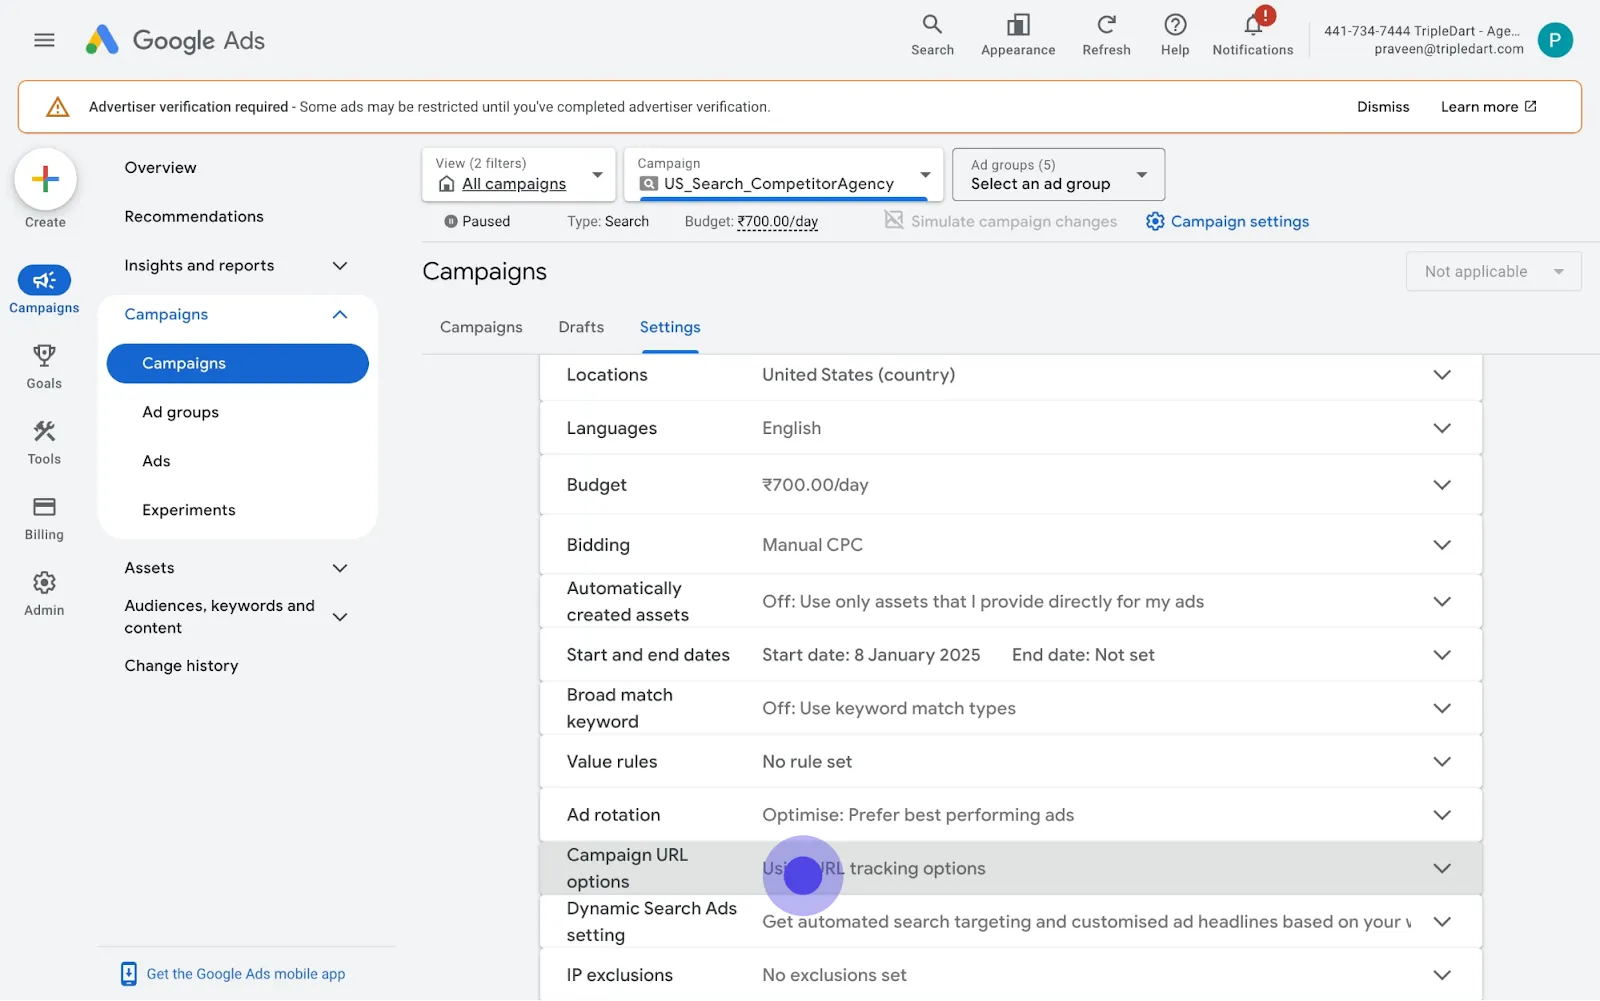Viewport: 1600px width, 1001px height.
Task: Expand the Ad rotation row
Action: tap(1010, 815)
